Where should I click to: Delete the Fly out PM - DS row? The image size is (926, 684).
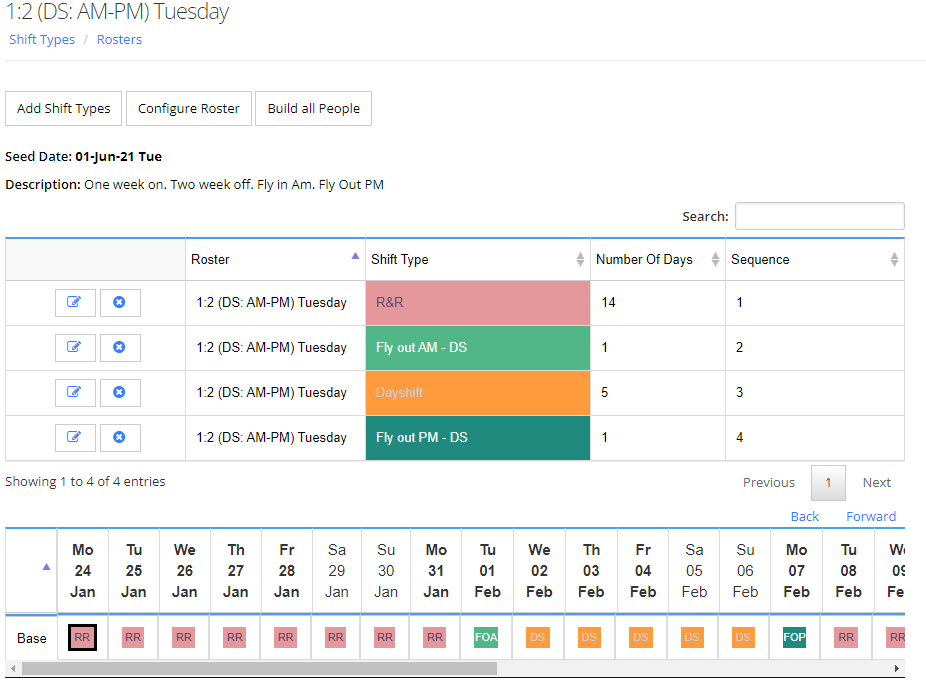click(120, 437)
